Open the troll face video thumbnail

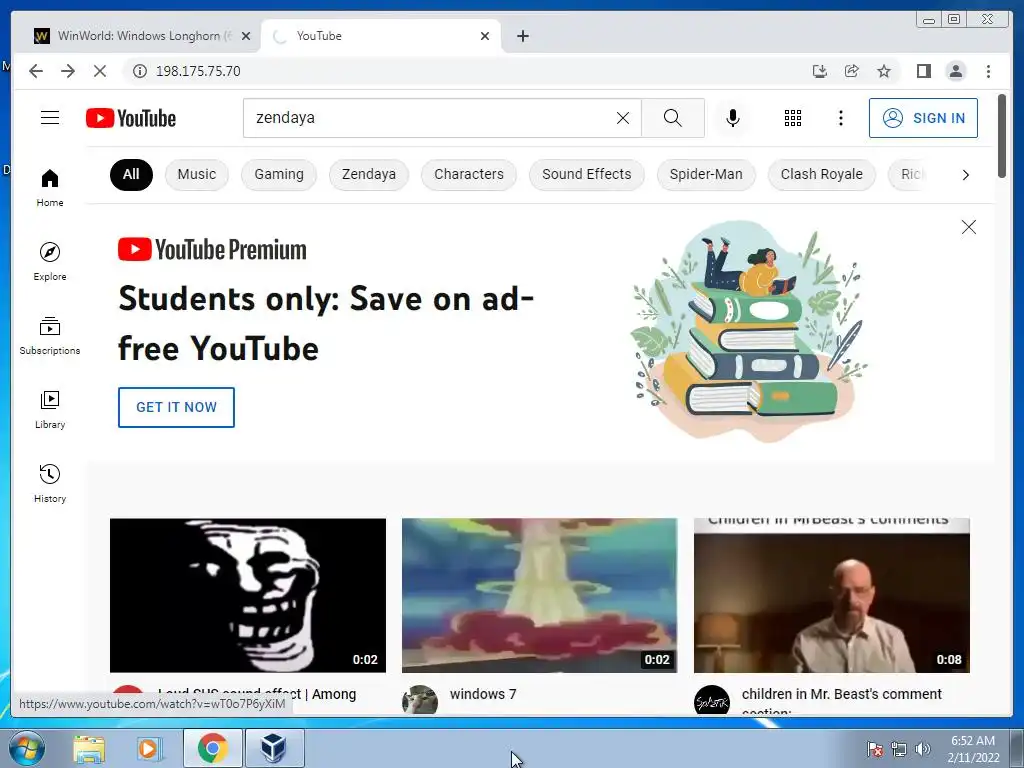(x=248, y=595)
